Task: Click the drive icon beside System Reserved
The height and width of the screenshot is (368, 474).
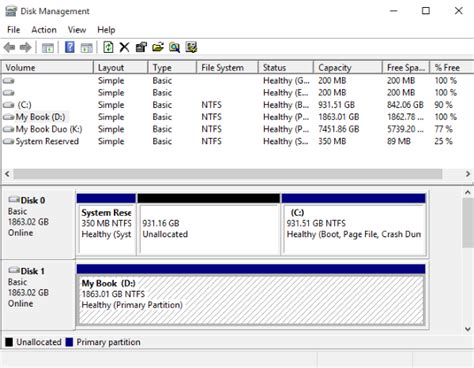Action: (x=9, y=142)
